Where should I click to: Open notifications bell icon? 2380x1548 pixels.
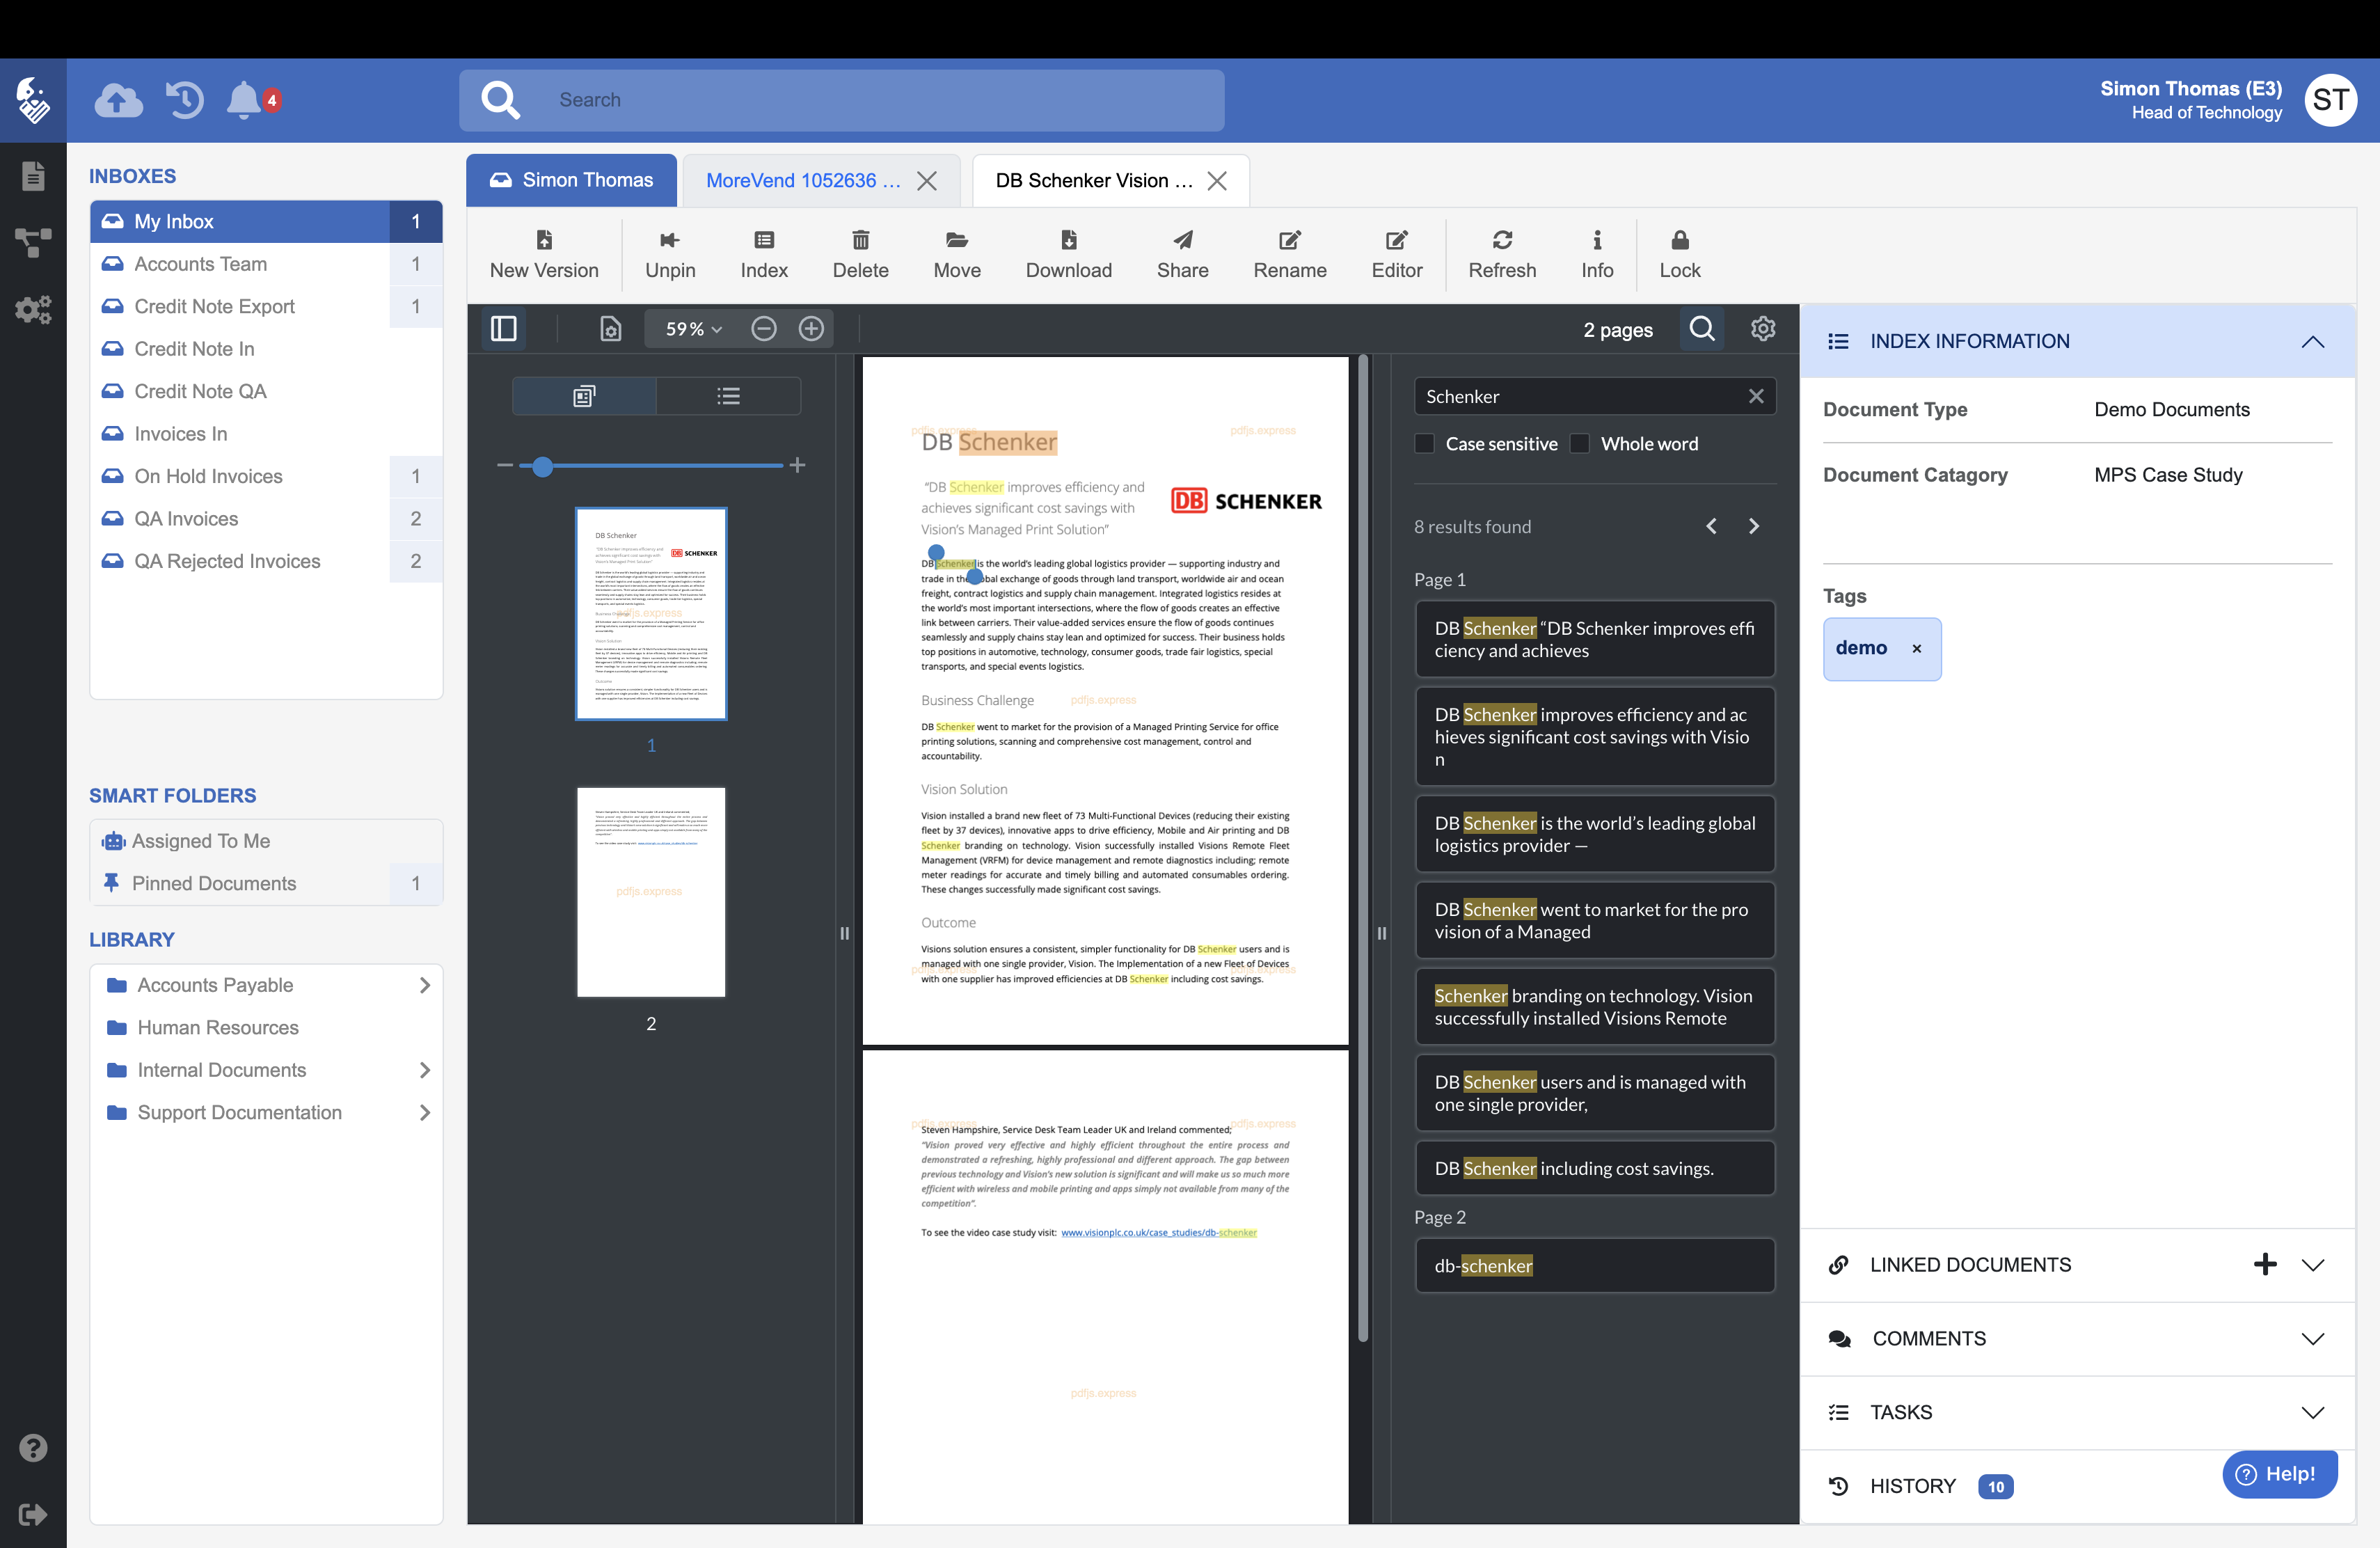click(244, 100)
